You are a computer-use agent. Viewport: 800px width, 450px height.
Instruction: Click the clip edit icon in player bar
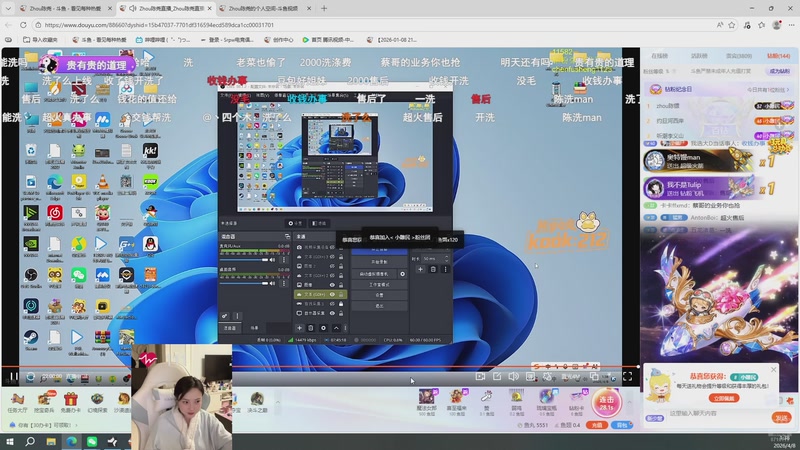pyautogui.click(x=497, y=377)
